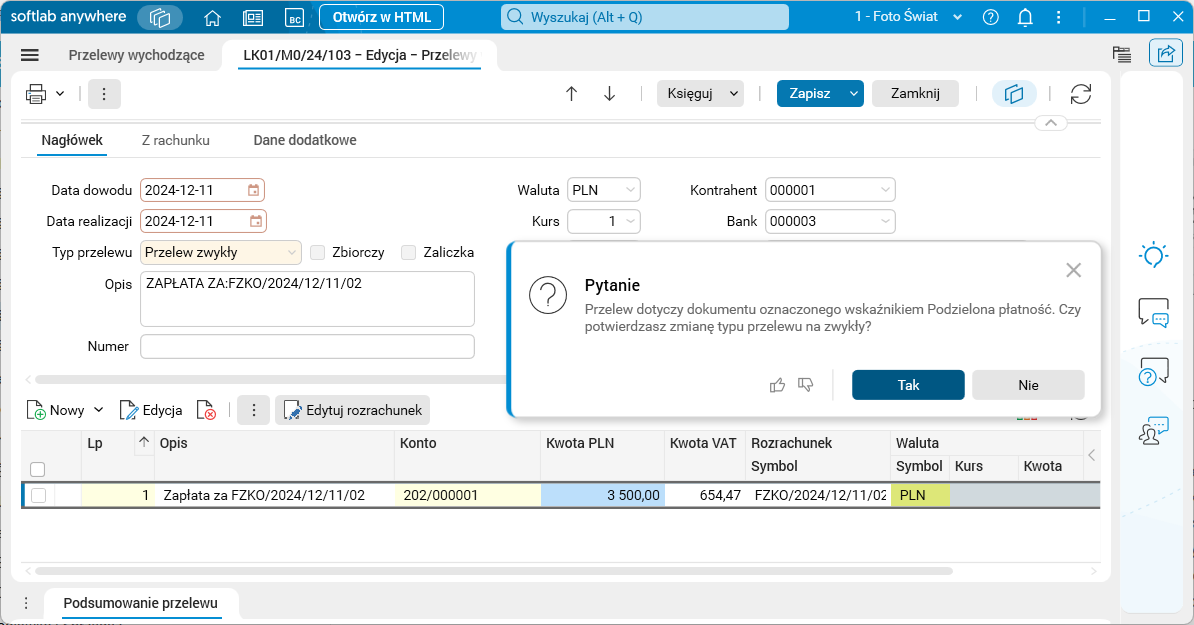Click thumbs up in Pytanie dialog

[777, 385]
